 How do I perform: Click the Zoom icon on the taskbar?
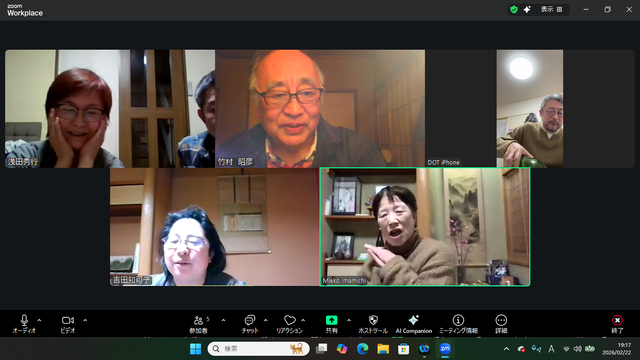445,349
